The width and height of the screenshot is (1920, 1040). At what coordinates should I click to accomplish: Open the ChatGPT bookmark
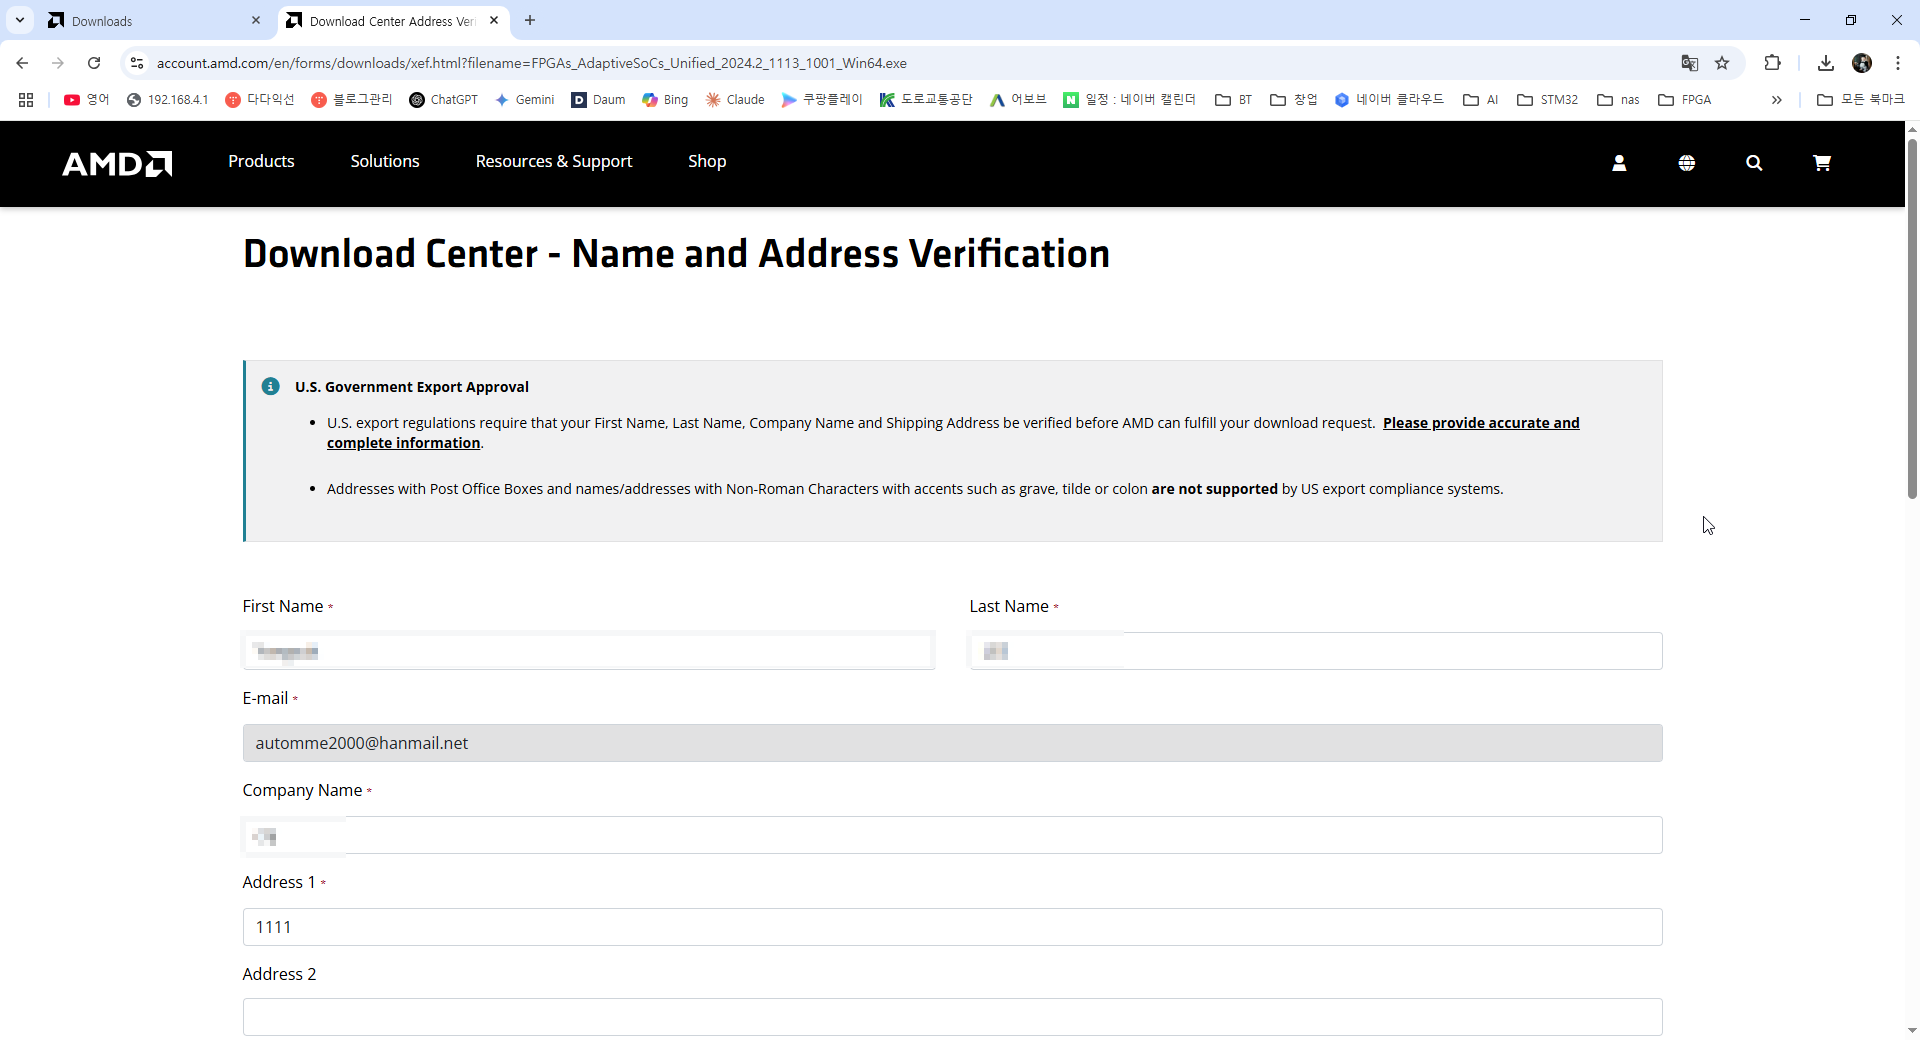[444, 100]
